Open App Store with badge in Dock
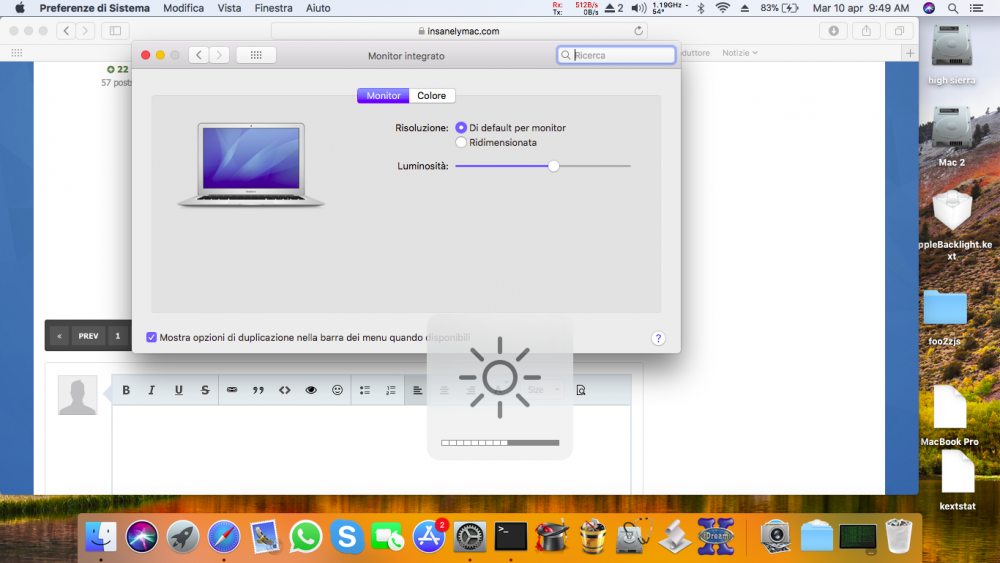The height and width of the screenshot is (563, 1000). coord(429,536)
